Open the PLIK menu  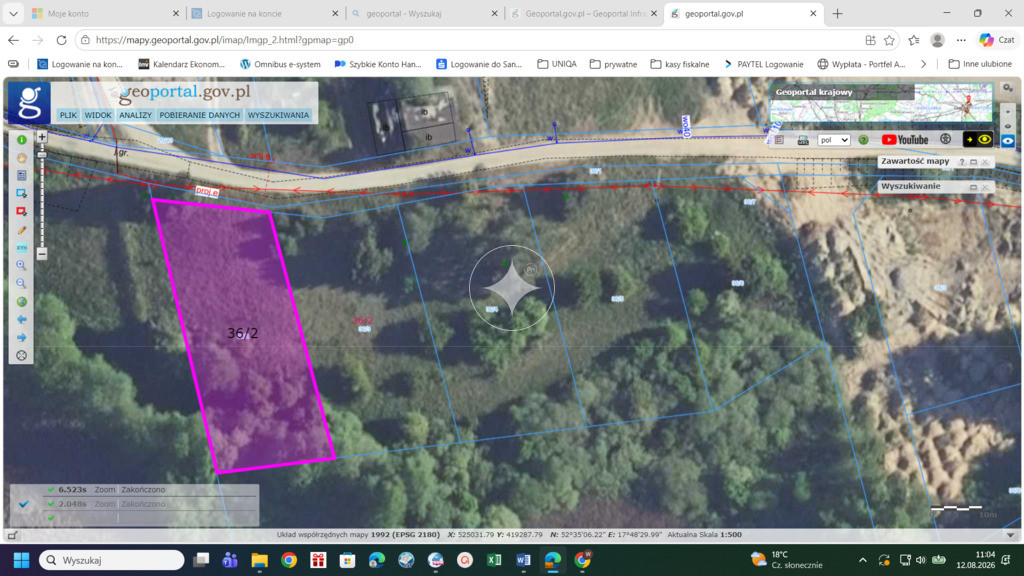68,115
